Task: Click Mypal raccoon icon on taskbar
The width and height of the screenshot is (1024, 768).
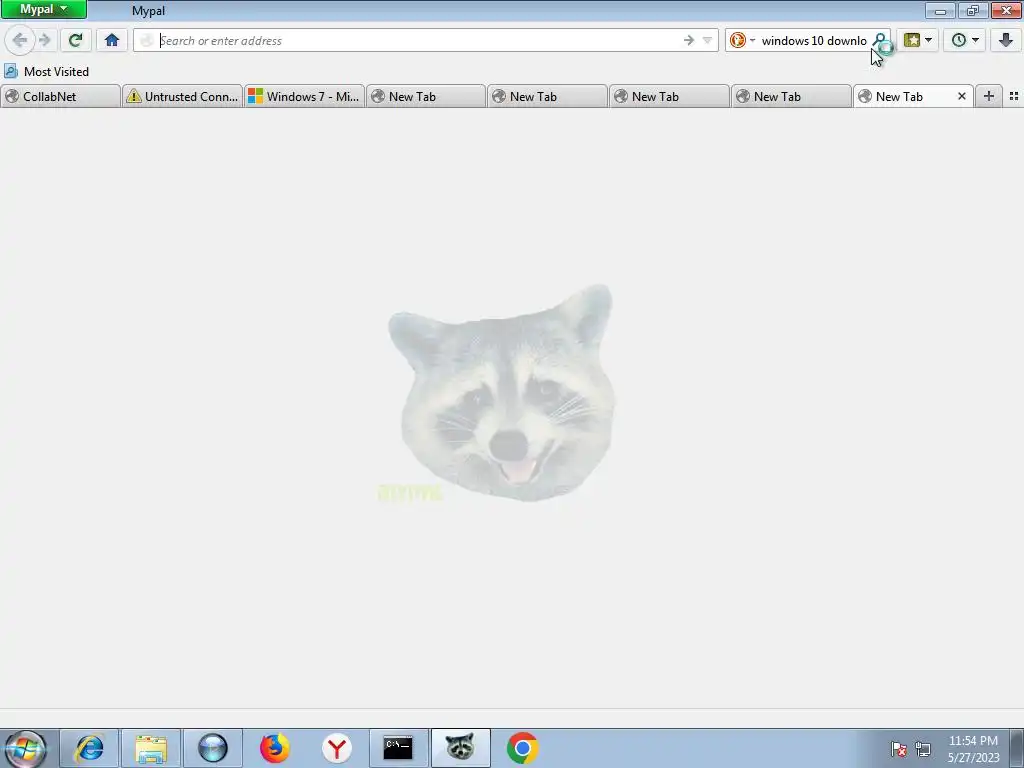Action: click(x=460, y=748)
